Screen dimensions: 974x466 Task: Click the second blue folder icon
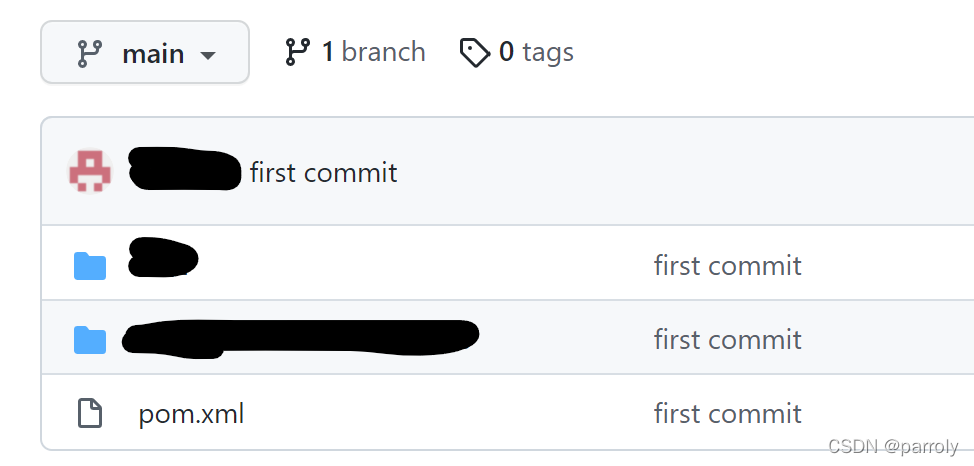click(90, 340)
